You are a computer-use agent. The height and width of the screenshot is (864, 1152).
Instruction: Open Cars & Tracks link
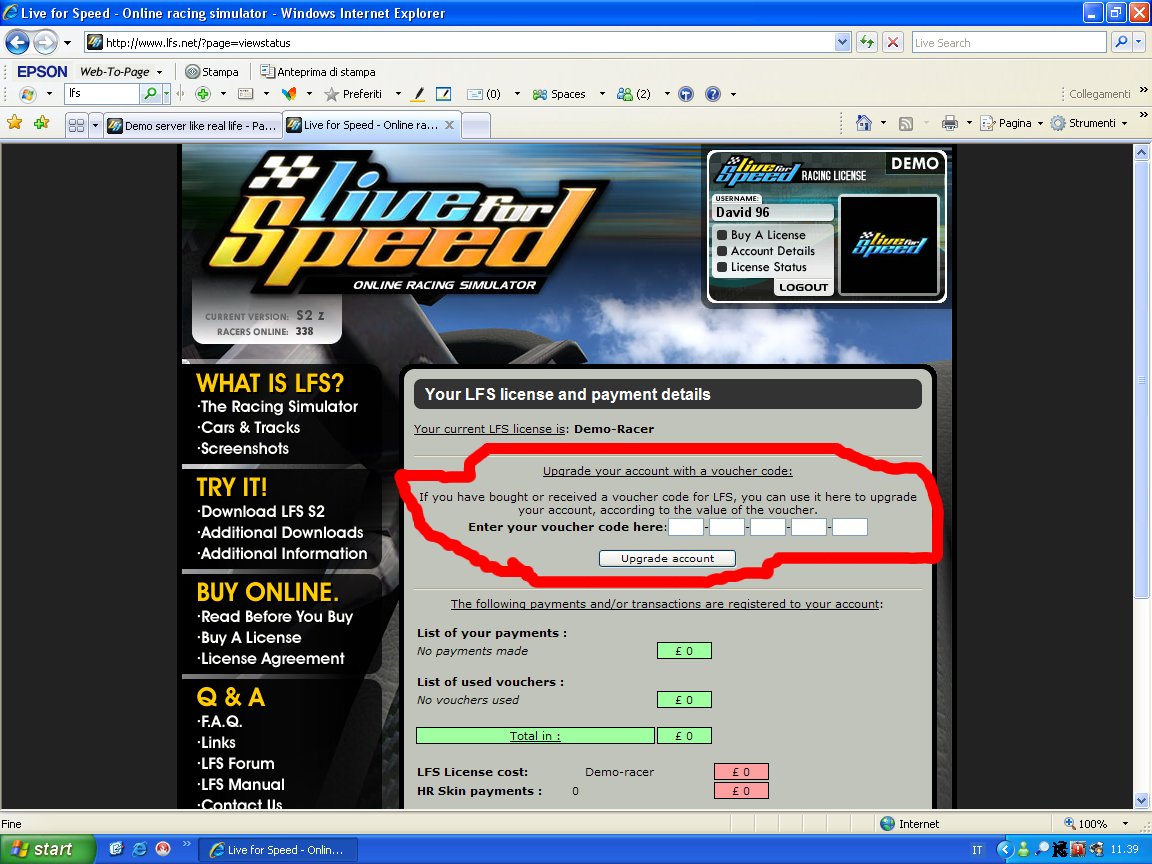(x=249, y=428)
